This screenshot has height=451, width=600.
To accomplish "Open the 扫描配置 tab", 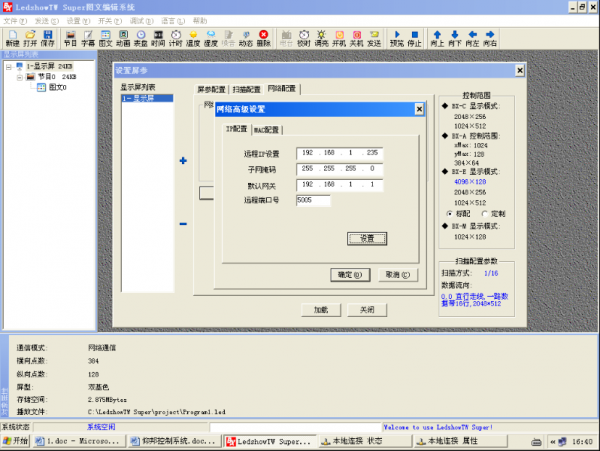I will 247,89.
